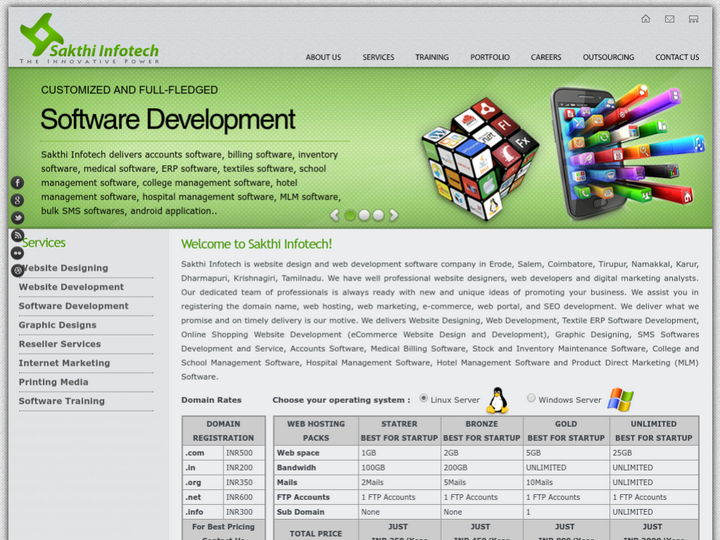Open the Portfolio menu item

[x=490, y=57]
